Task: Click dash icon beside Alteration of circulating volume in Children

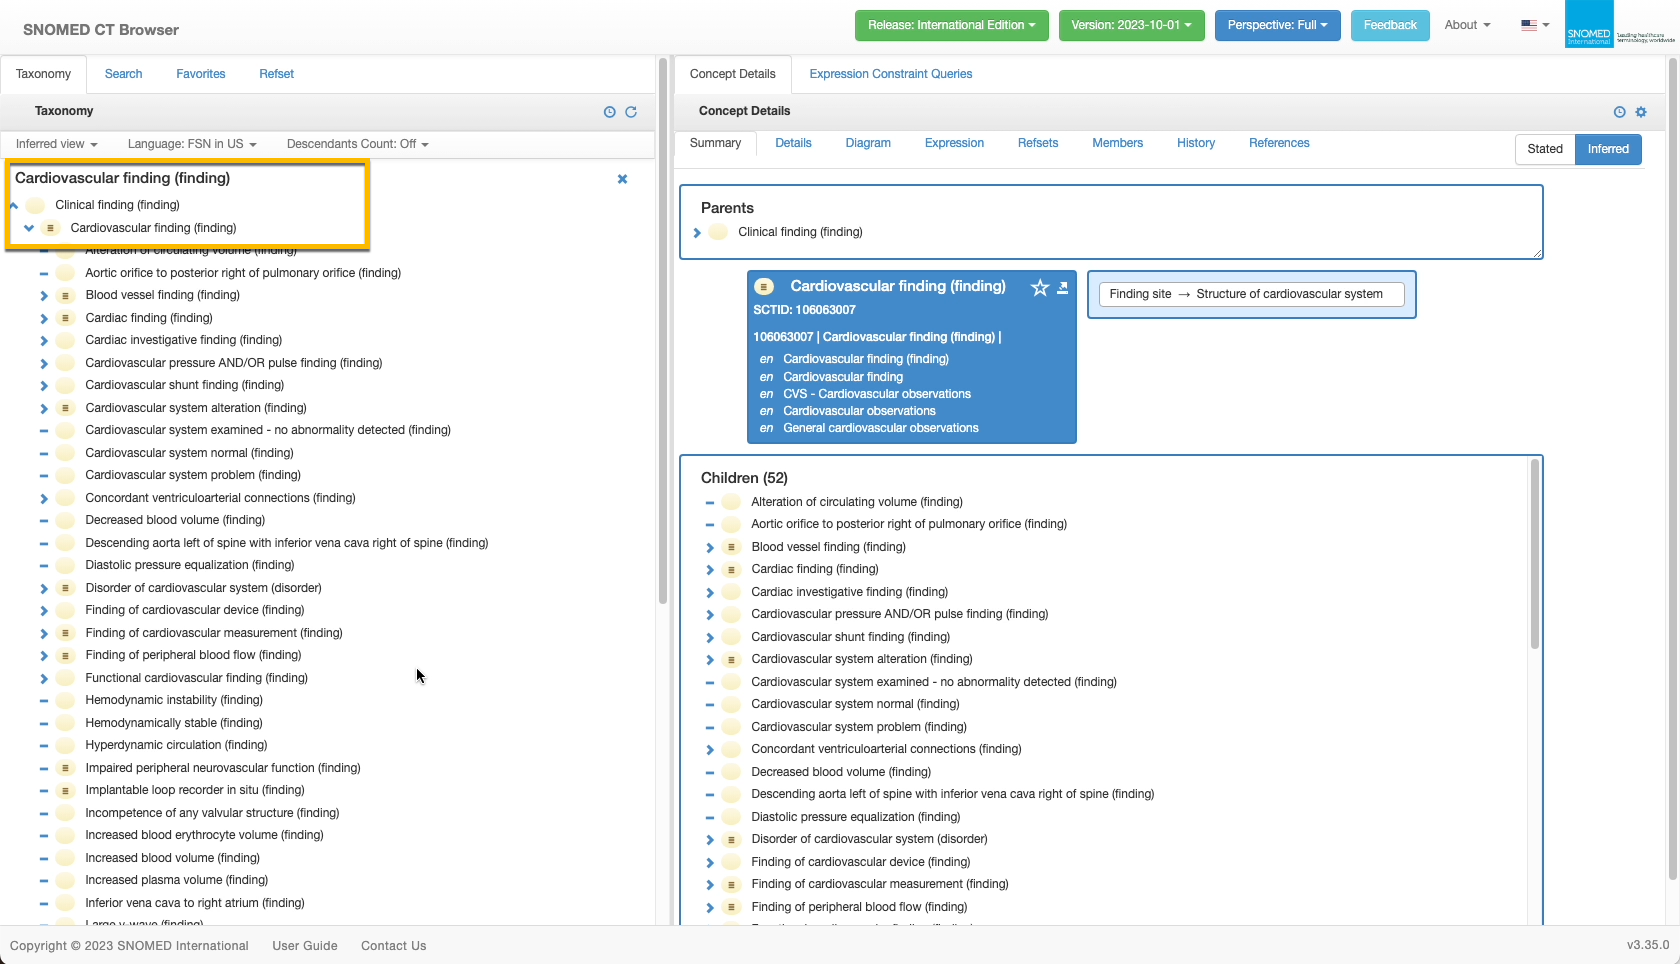Action: (x=709, y=502)
